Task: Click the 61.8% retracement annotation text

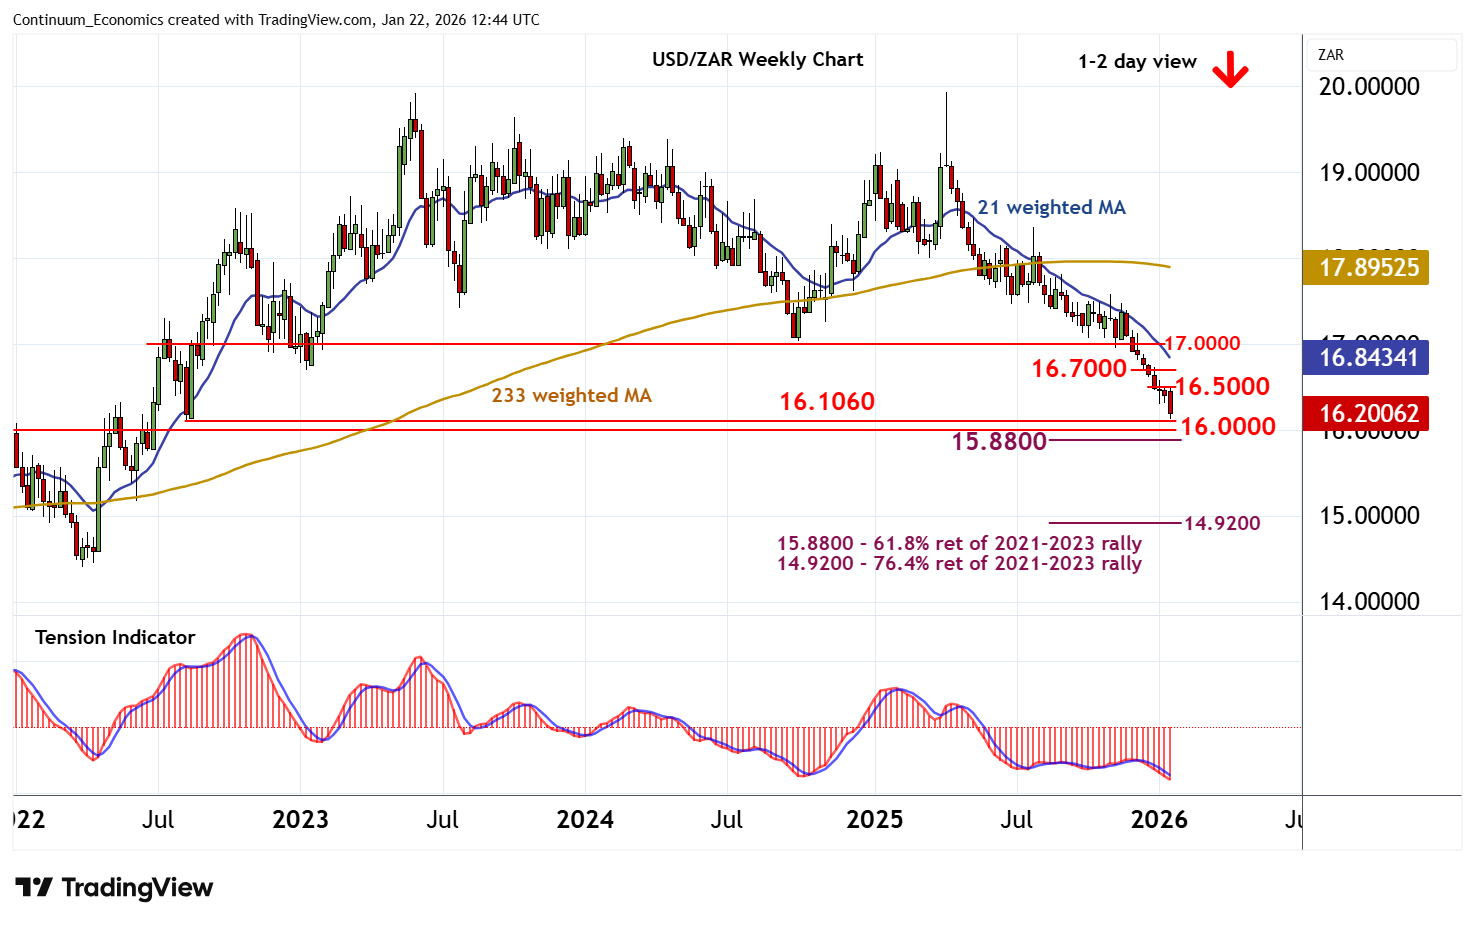Action: [x=959, y=543]
